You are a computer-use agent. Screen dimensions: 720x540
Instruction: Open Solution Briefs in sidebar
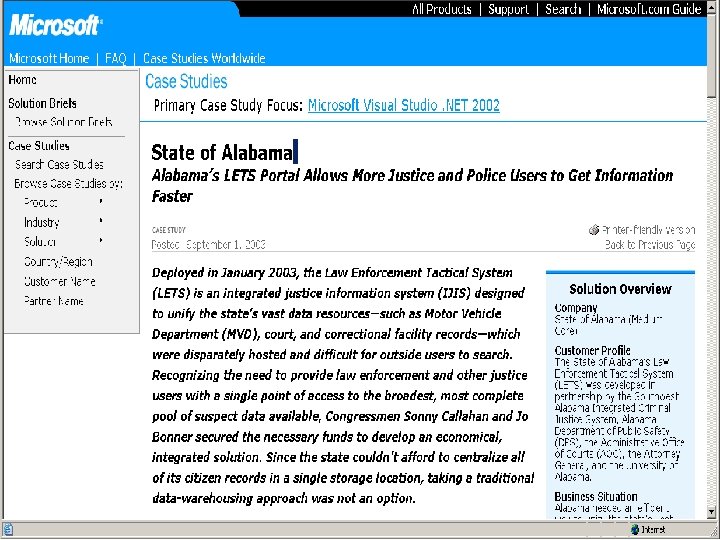[x=42, y=103]
